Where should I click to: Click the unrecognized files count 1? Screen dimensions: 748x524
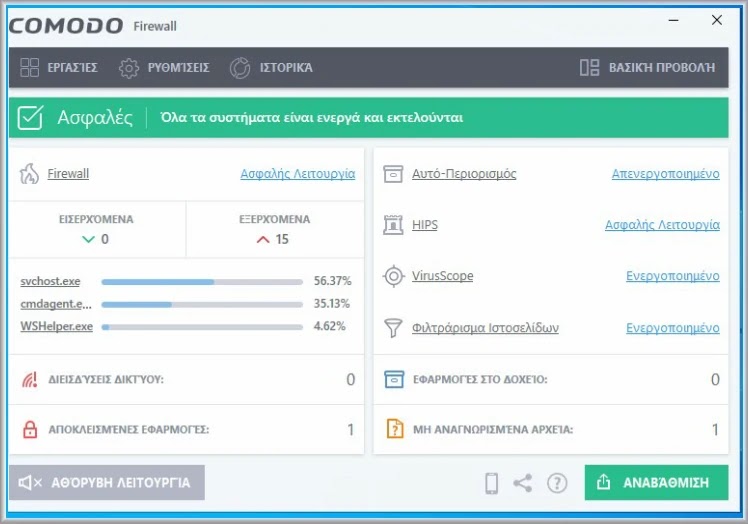(x=715, y=430)
